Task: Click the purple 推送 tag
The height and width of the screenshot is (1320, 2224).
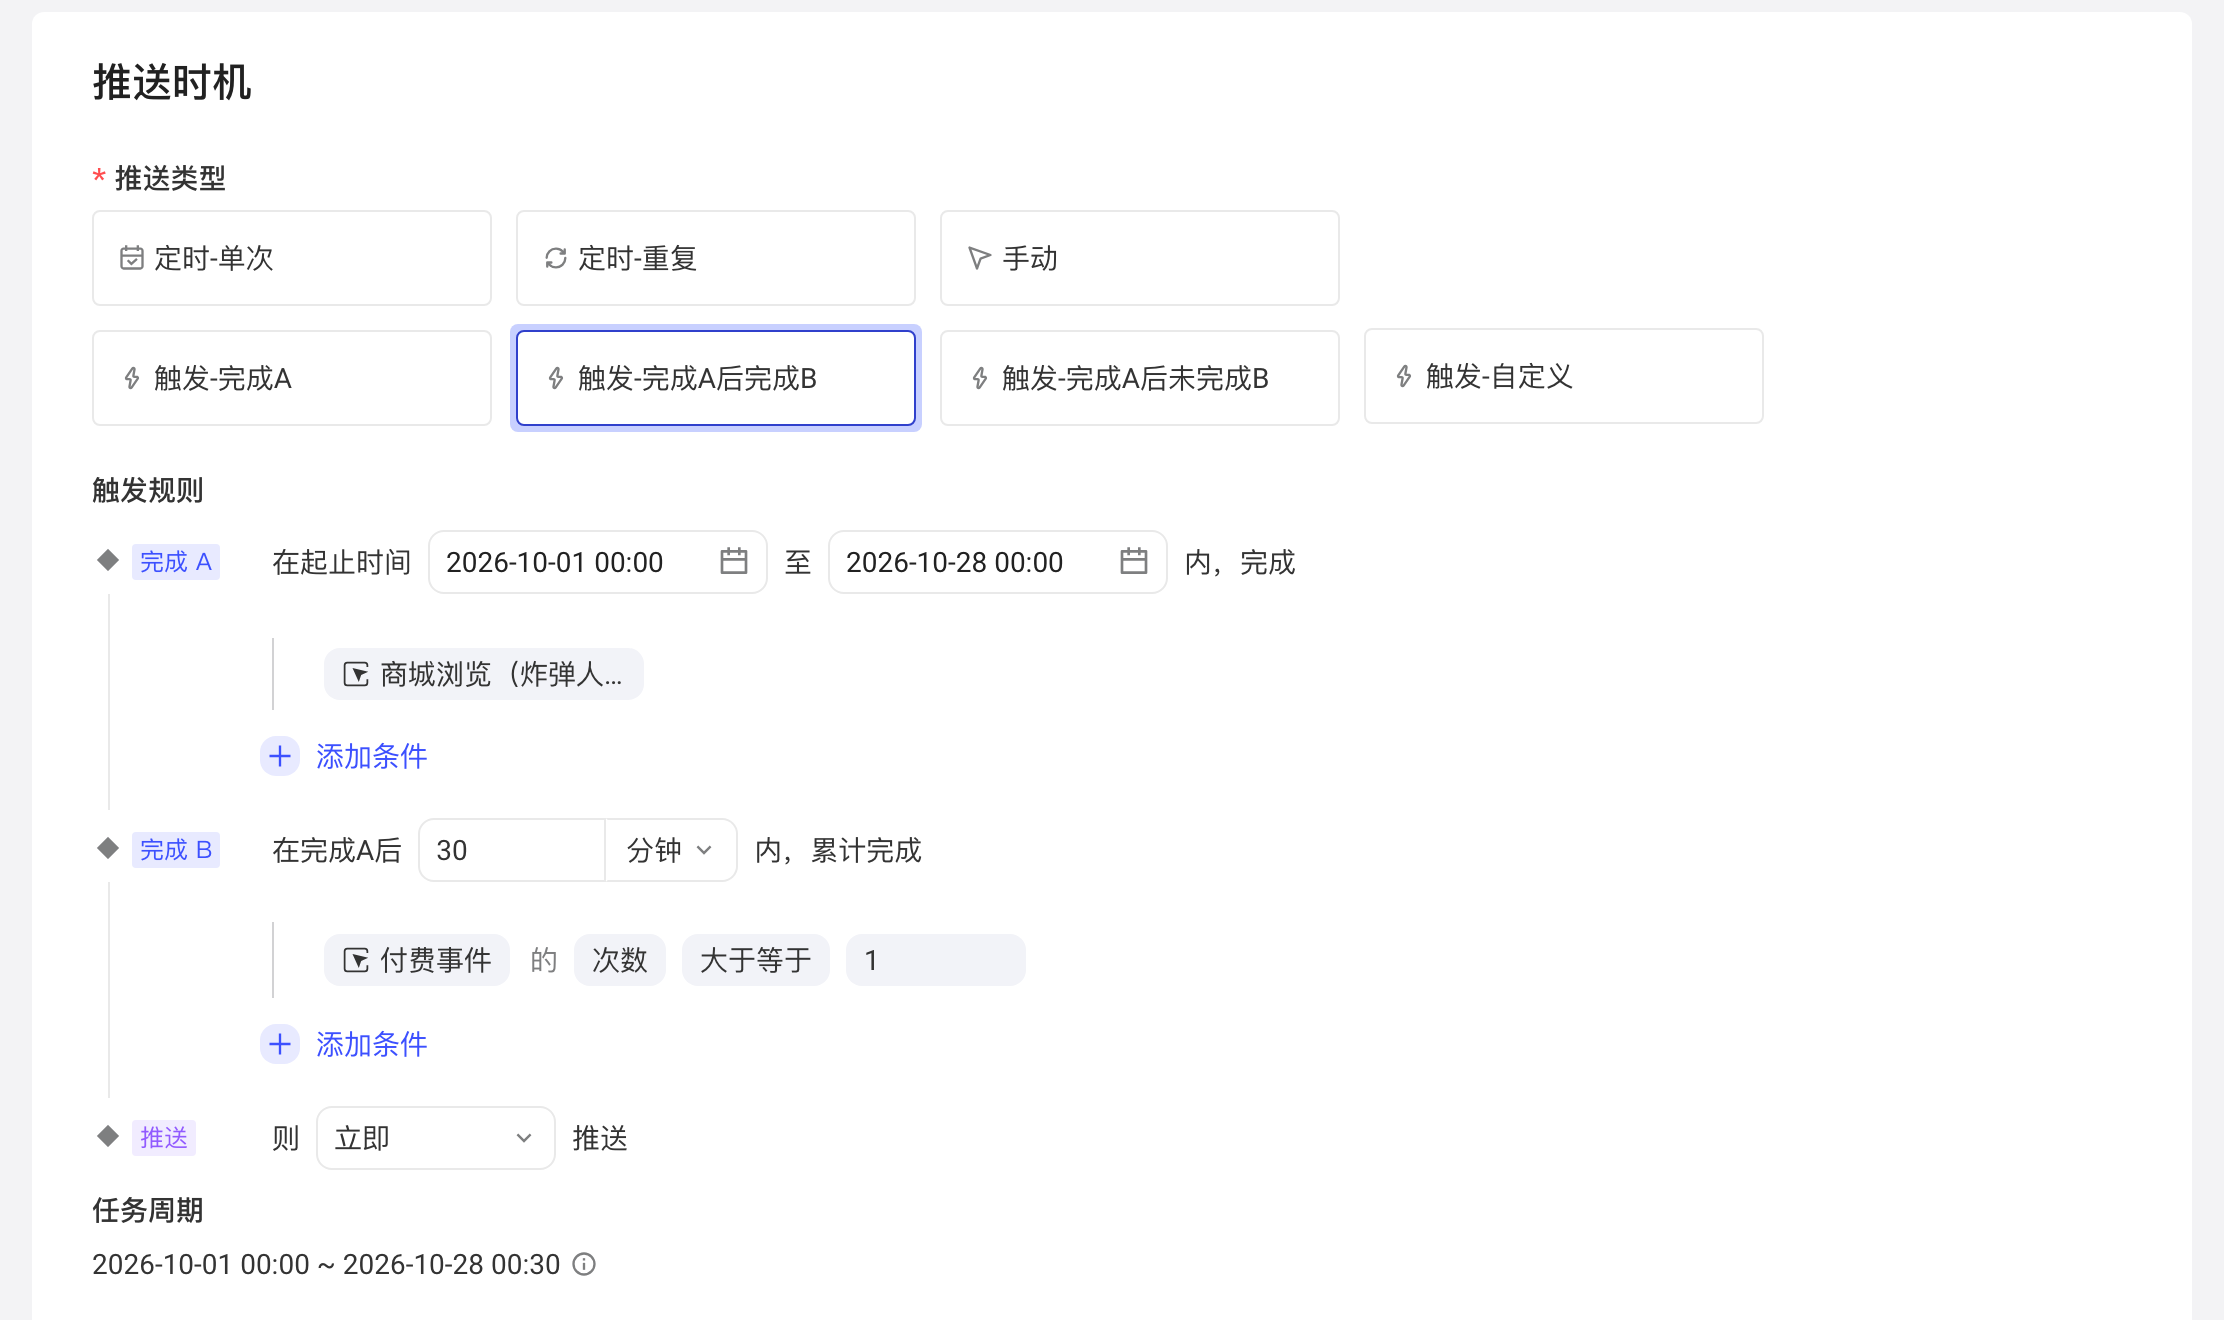Action: pyautogui.click(x=164, y=1138)
